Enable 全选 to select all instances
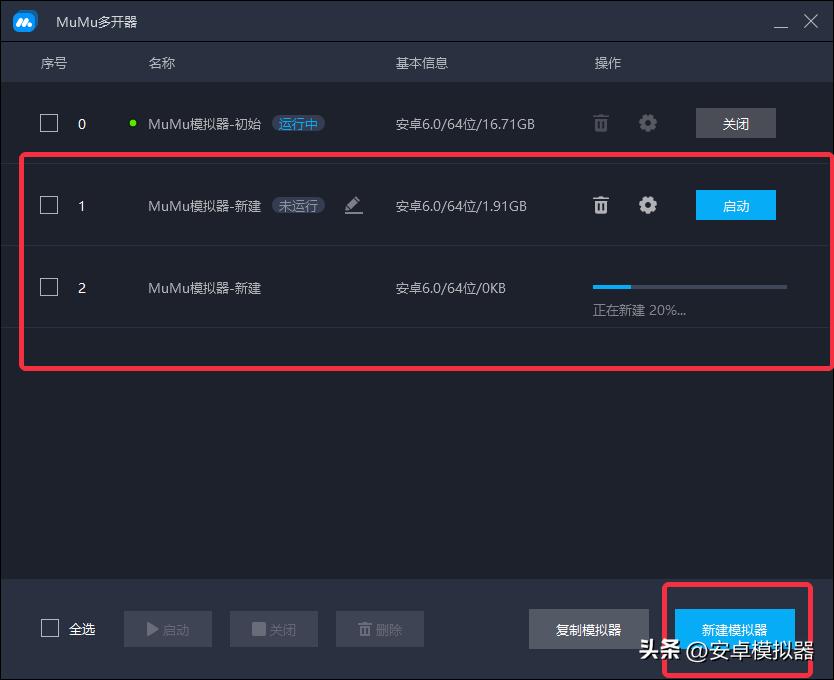 tap(48, 629)
